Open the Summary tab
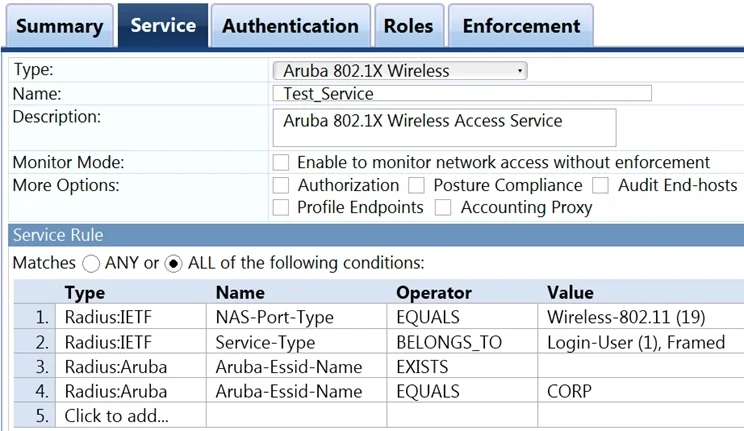The image size is (744, 431). [60, 26]
